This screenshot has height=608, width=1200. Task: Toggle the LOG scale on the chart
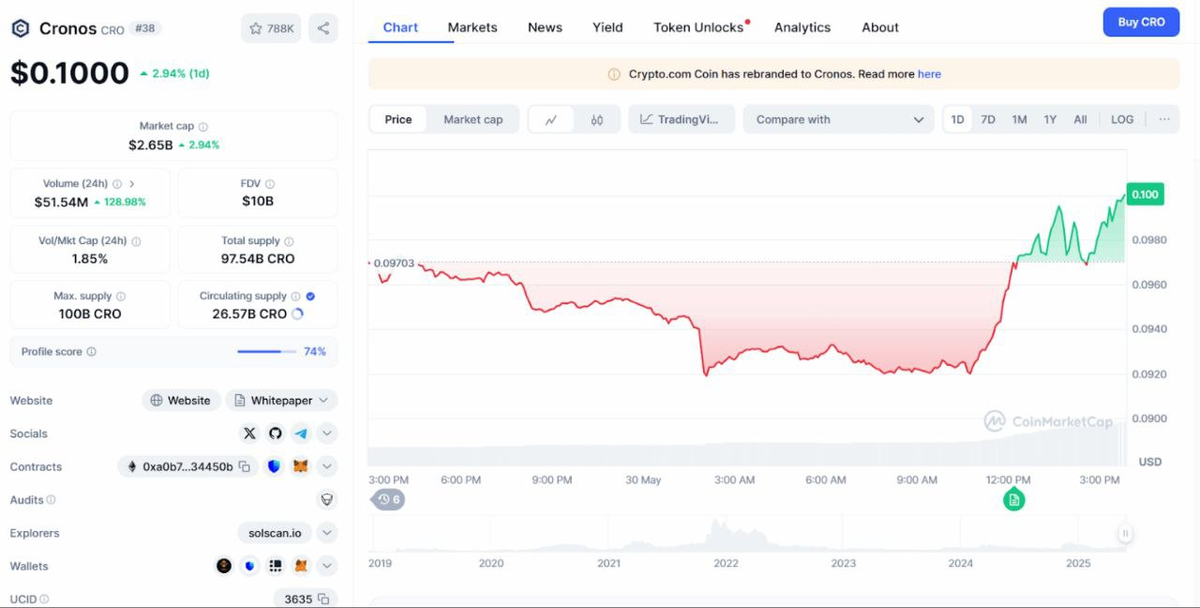point(1122,120)
